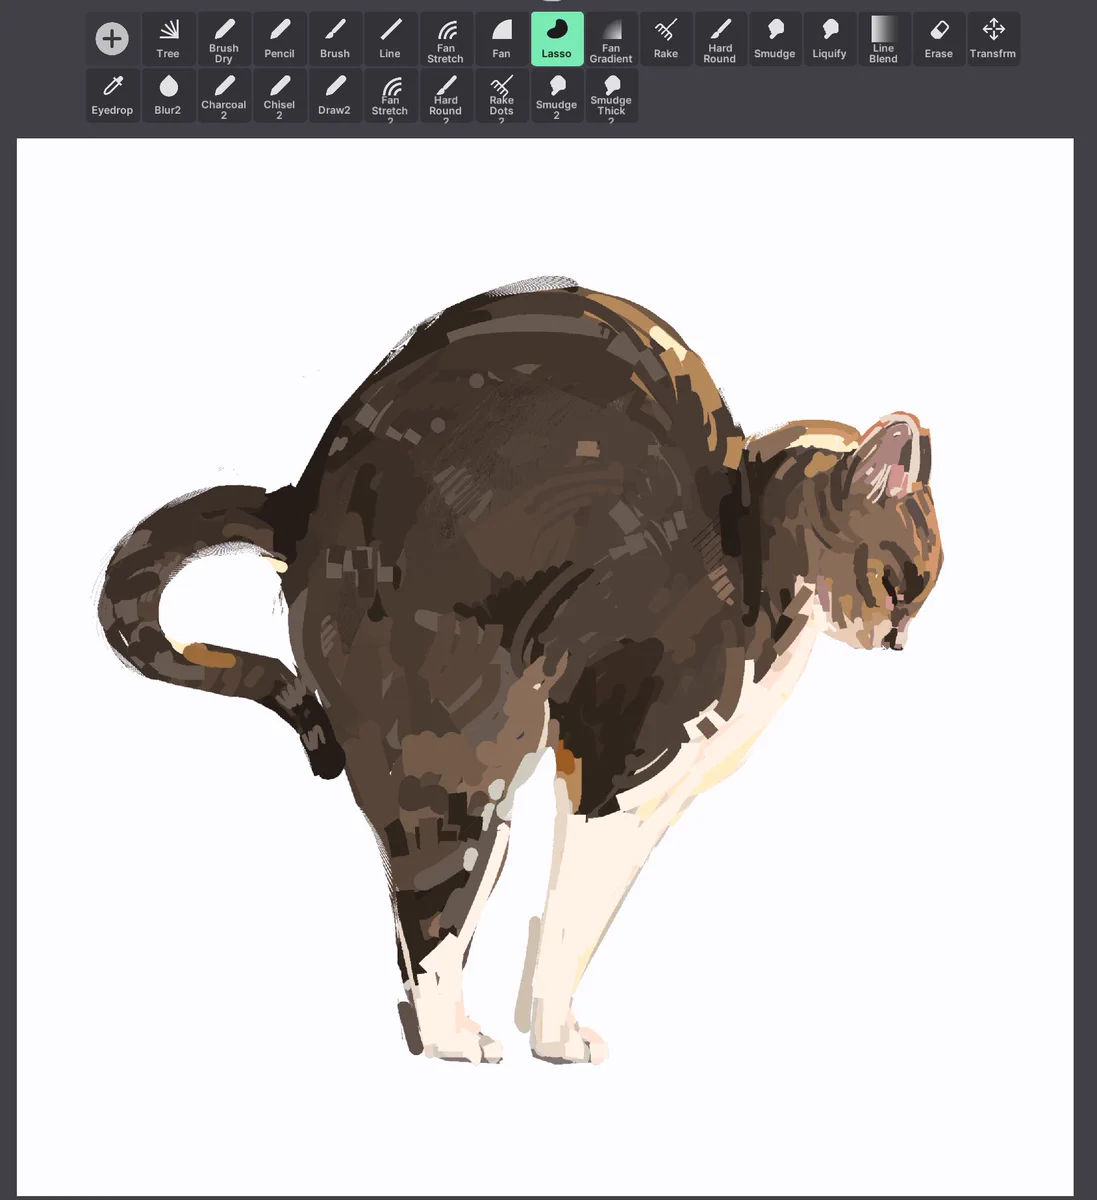Image resolution: width=1097 pixels, height=1200 pixels.
Task: Choose the Smudge tool
Action: click(775, 39)
